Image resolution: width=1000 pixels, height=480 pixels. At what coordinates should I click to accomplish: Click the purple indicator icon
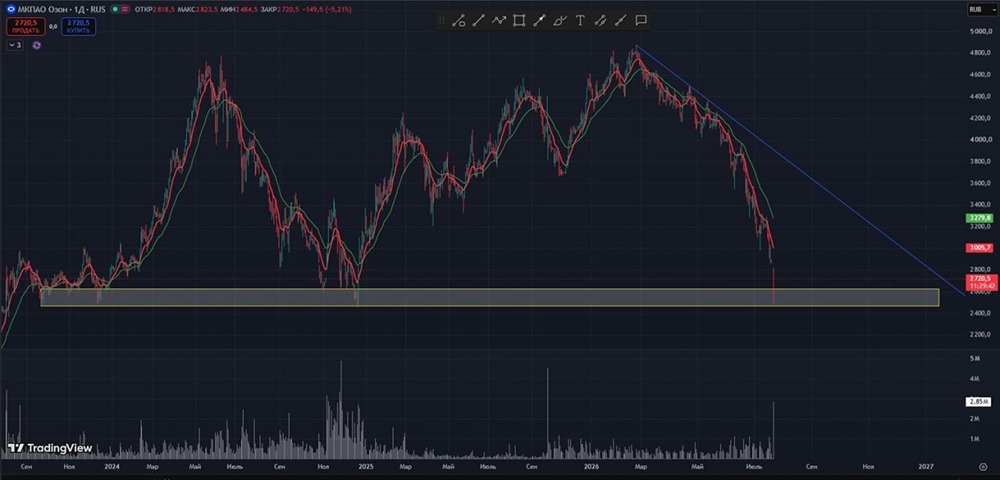pyautogui.click(x=36, y=45)
